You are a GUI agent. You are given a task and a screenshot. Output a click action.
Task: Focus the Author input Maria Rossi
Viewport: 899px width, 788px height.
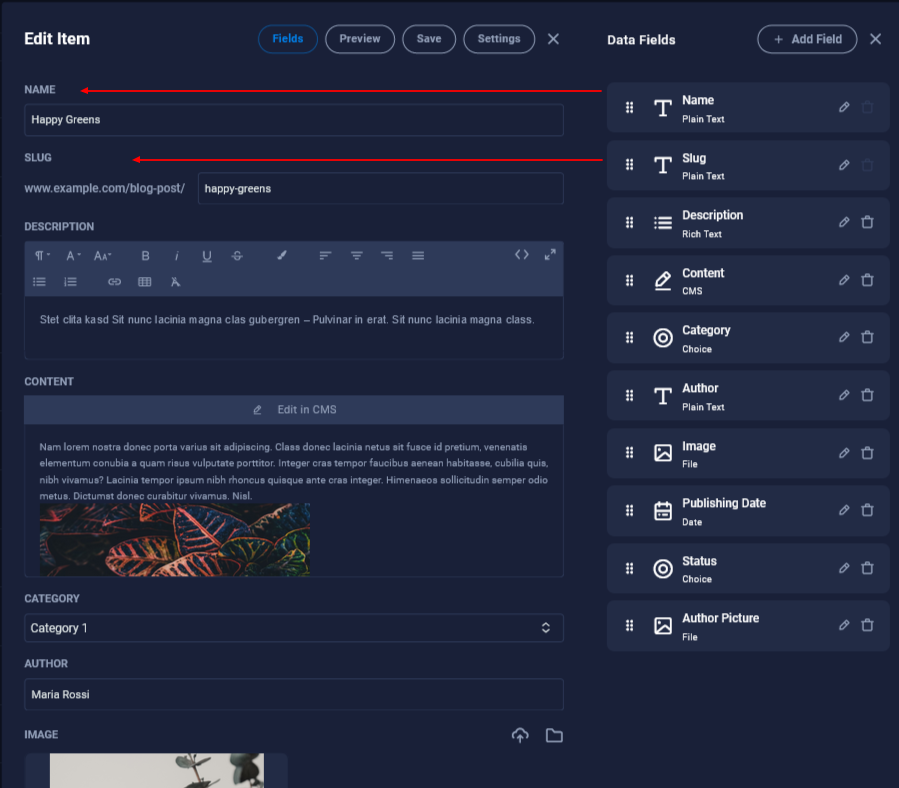click(x=294, y=695)
